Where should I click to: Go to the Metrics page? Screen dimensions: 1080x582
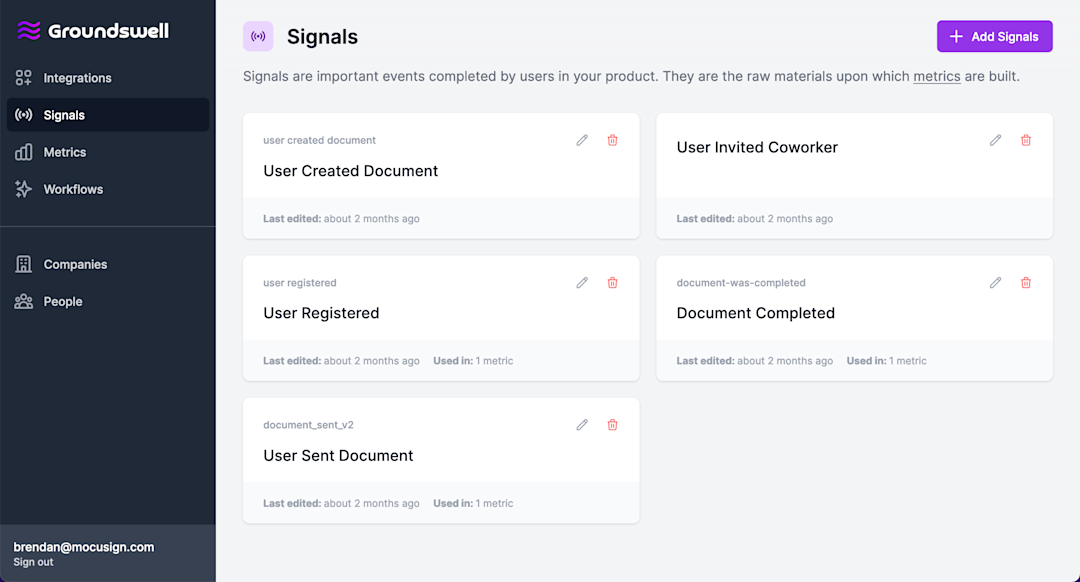click(x=65, y=152)
